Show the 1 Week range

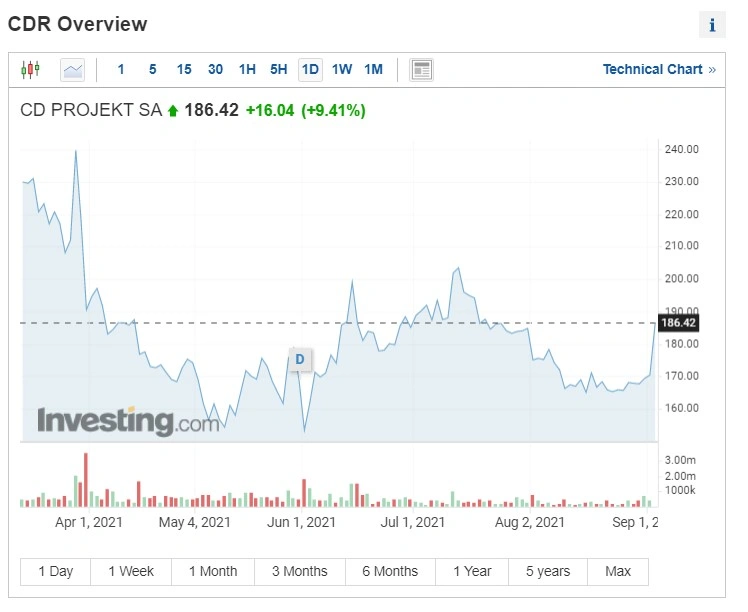[131, 571]
